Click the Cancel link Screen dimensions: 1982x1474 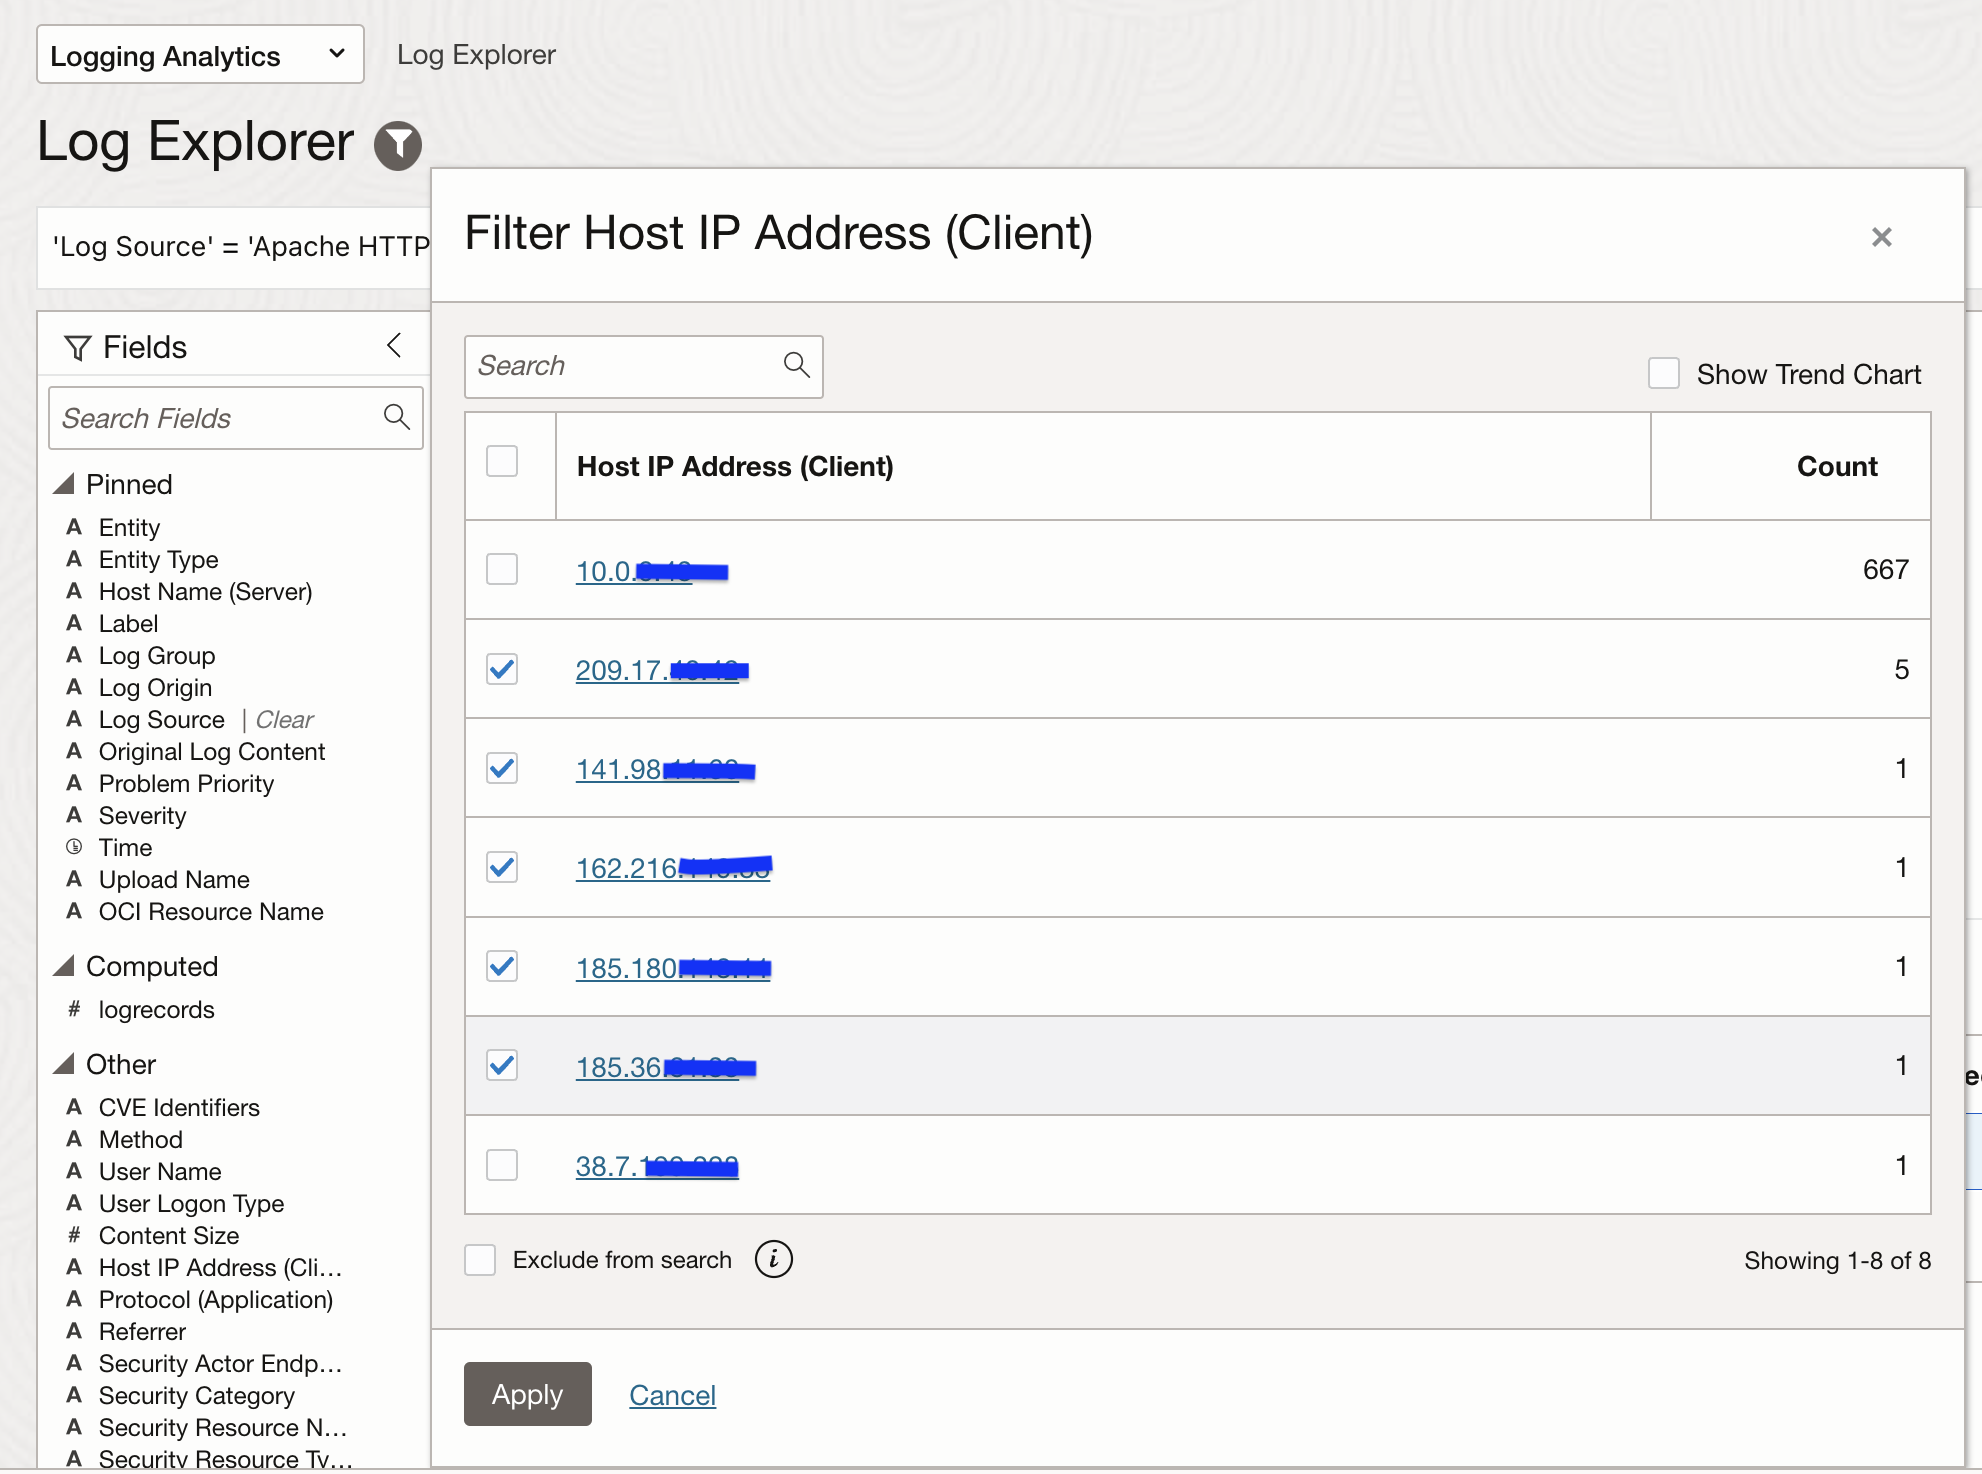tap(672, 1394)
